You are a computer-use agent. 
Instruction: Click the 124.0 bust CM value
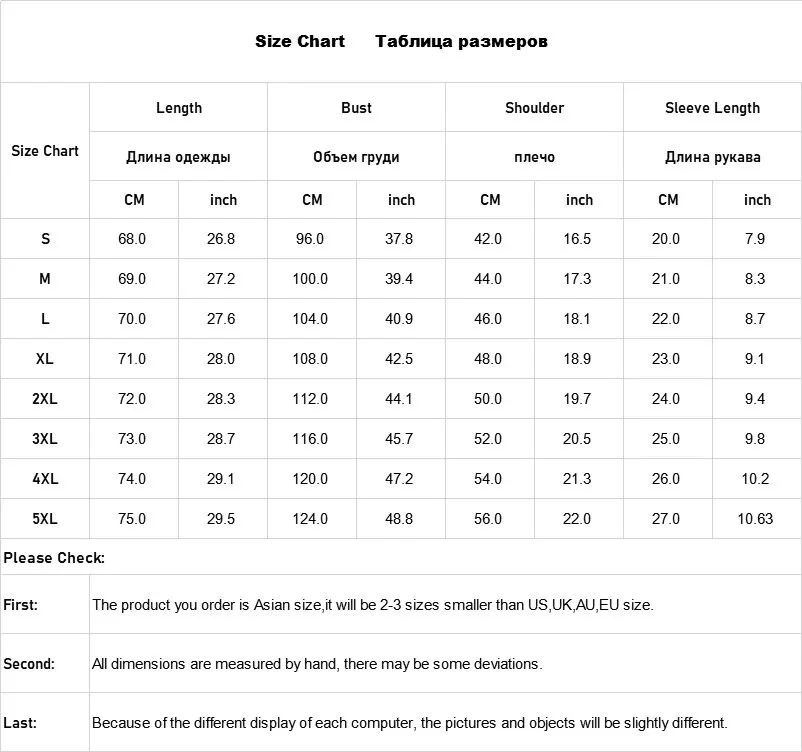[x=310, y=519]
